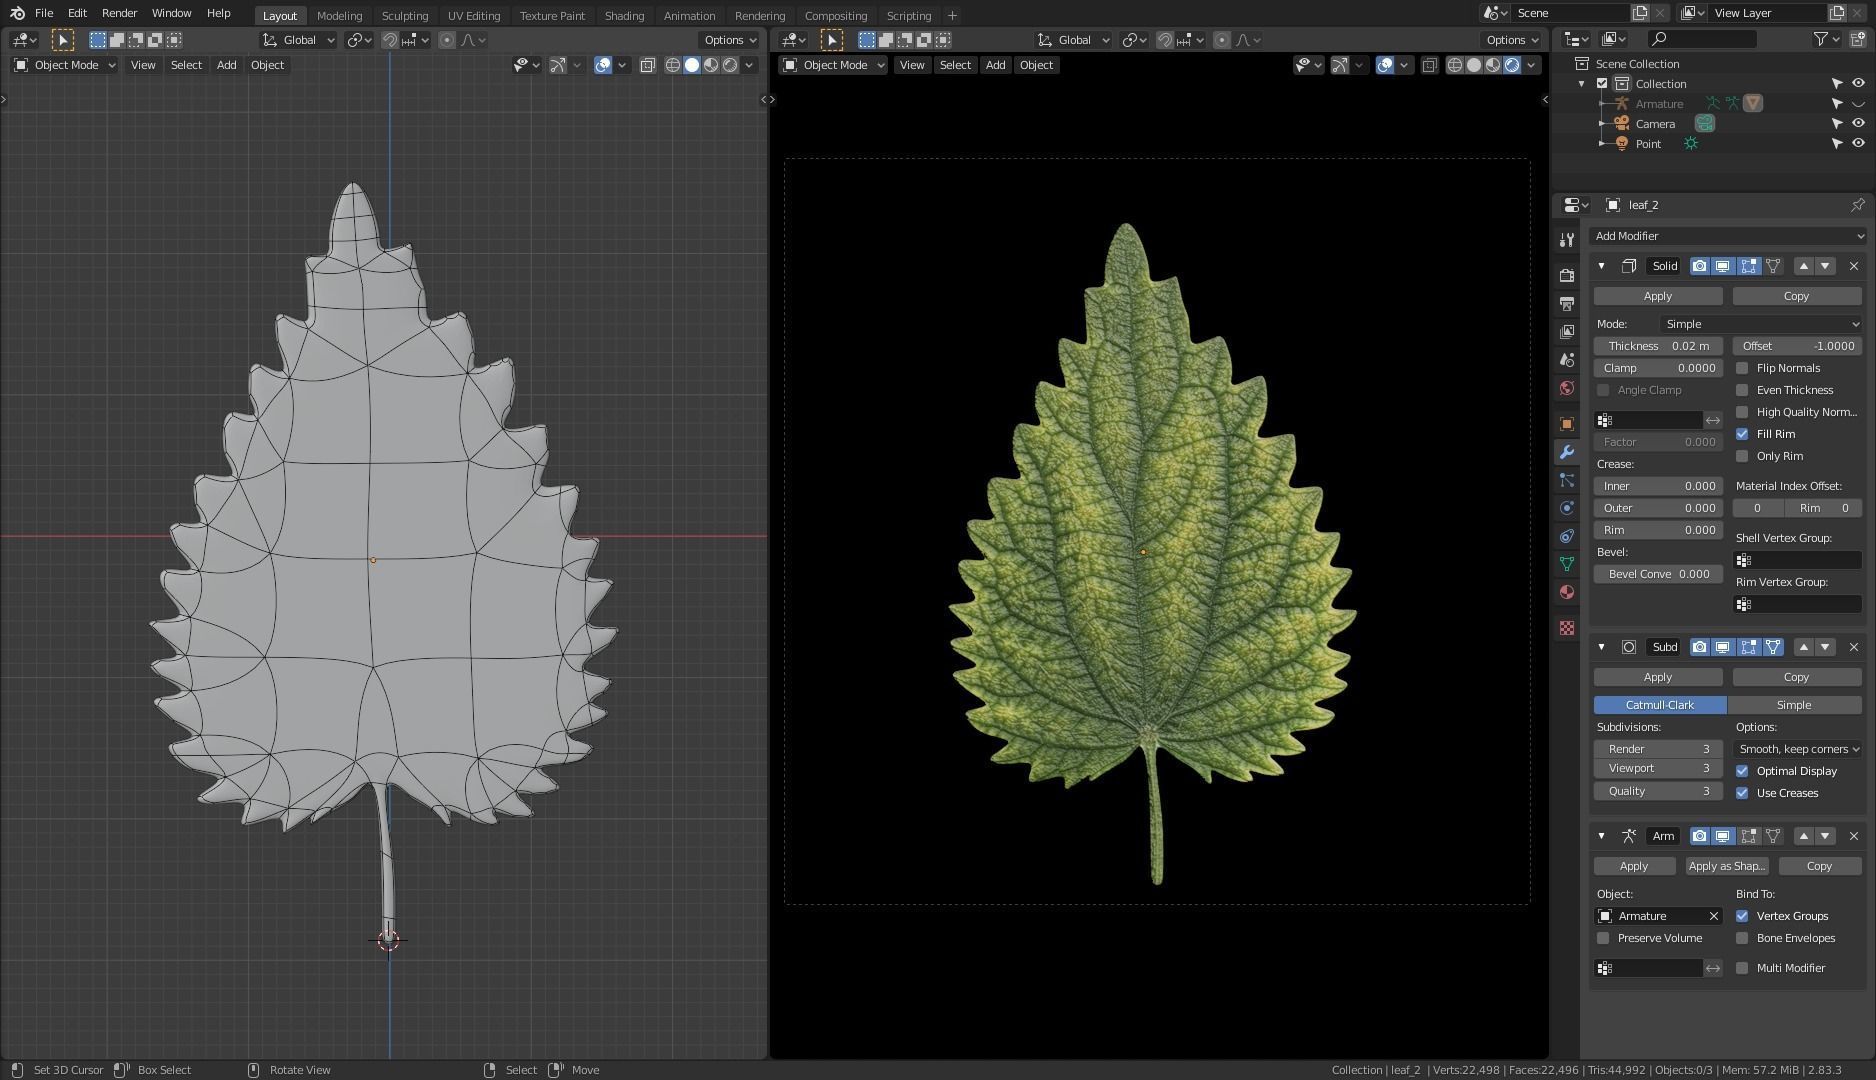Switch to the Modeling workspace tab
This screenshot has height=1080, width=1876.
coord(339,16)
